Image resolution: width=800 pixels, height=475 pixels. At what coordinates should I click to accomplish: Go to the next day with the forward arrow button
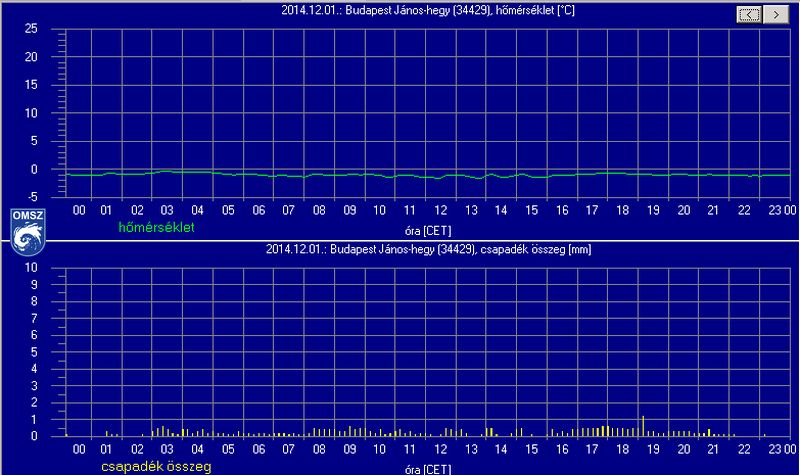tap(776, 14)
